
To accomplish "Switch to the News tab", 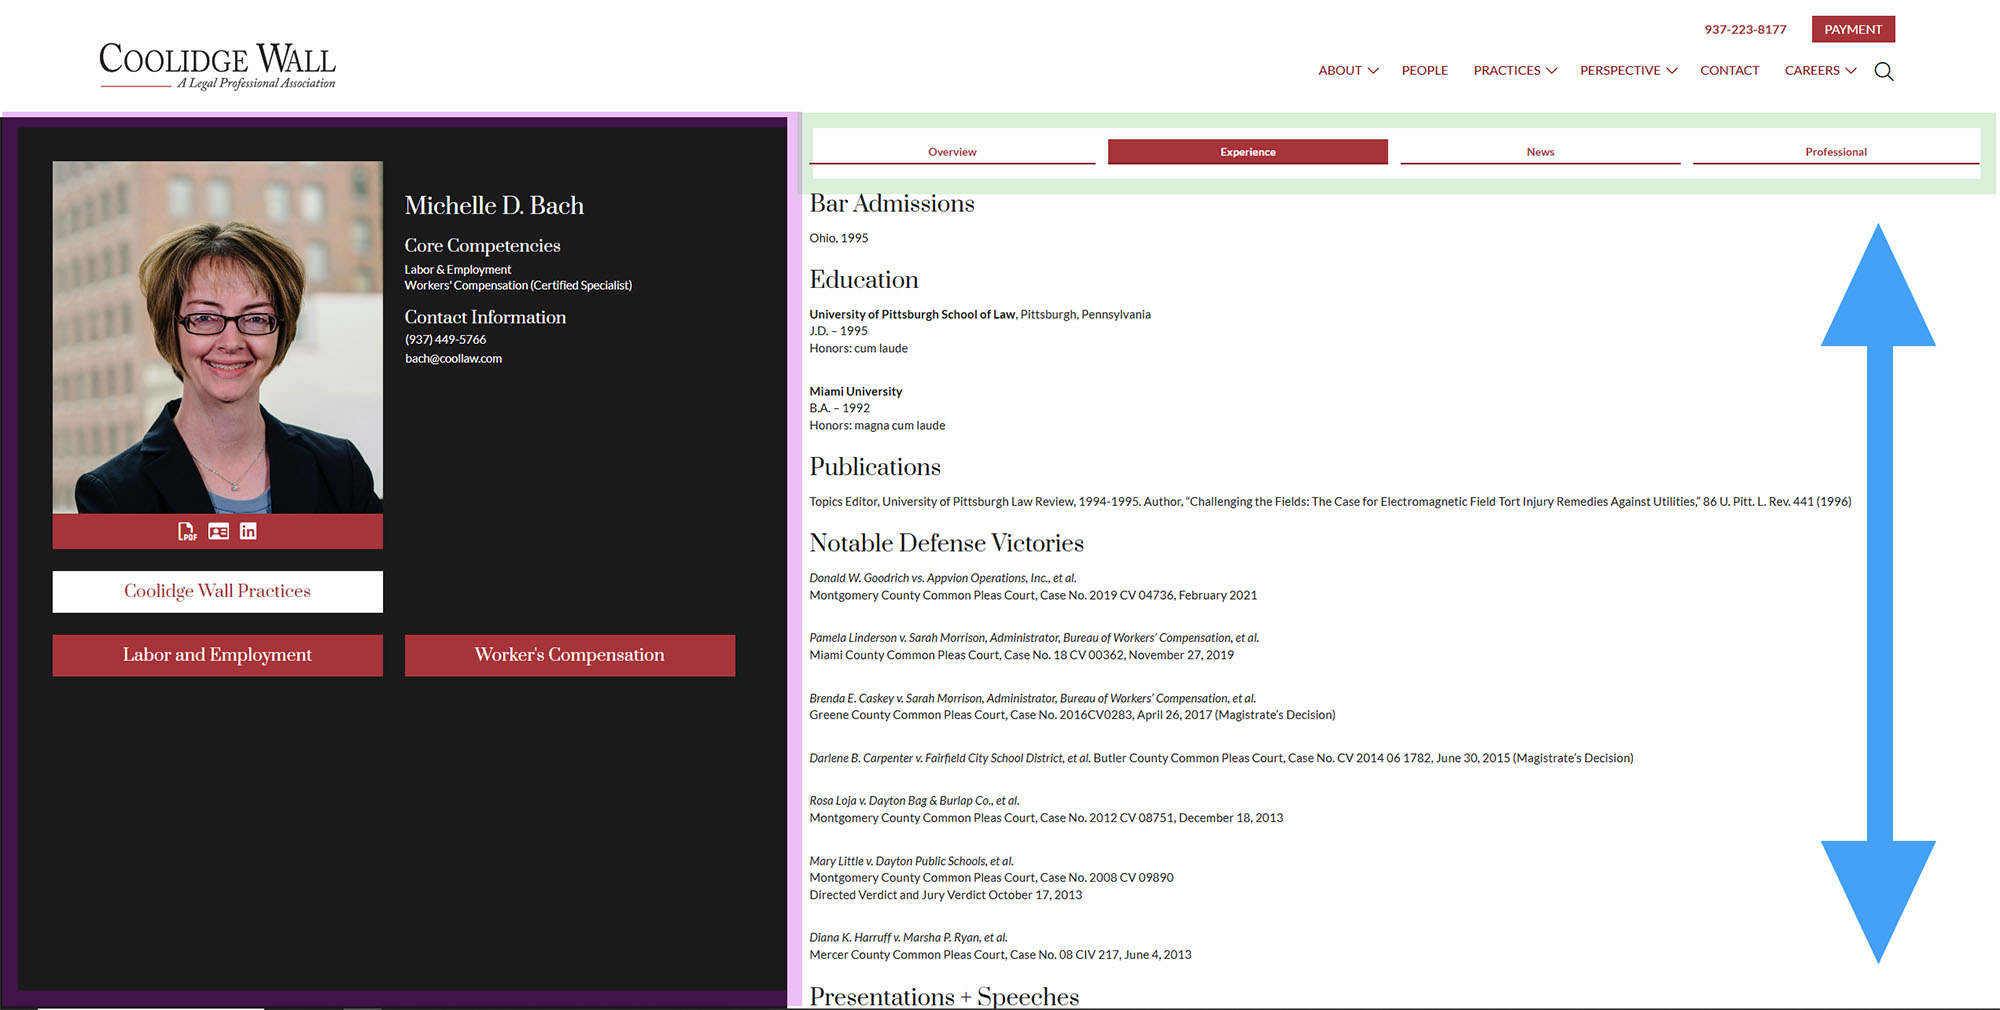I will (x=1540, y=152).
